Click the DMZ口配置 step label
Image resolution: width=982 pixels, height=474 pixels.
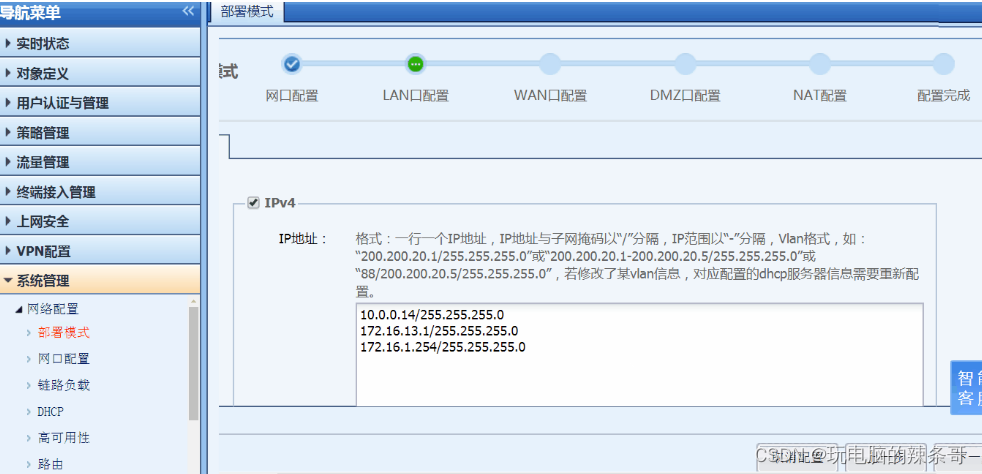[685, 96]
